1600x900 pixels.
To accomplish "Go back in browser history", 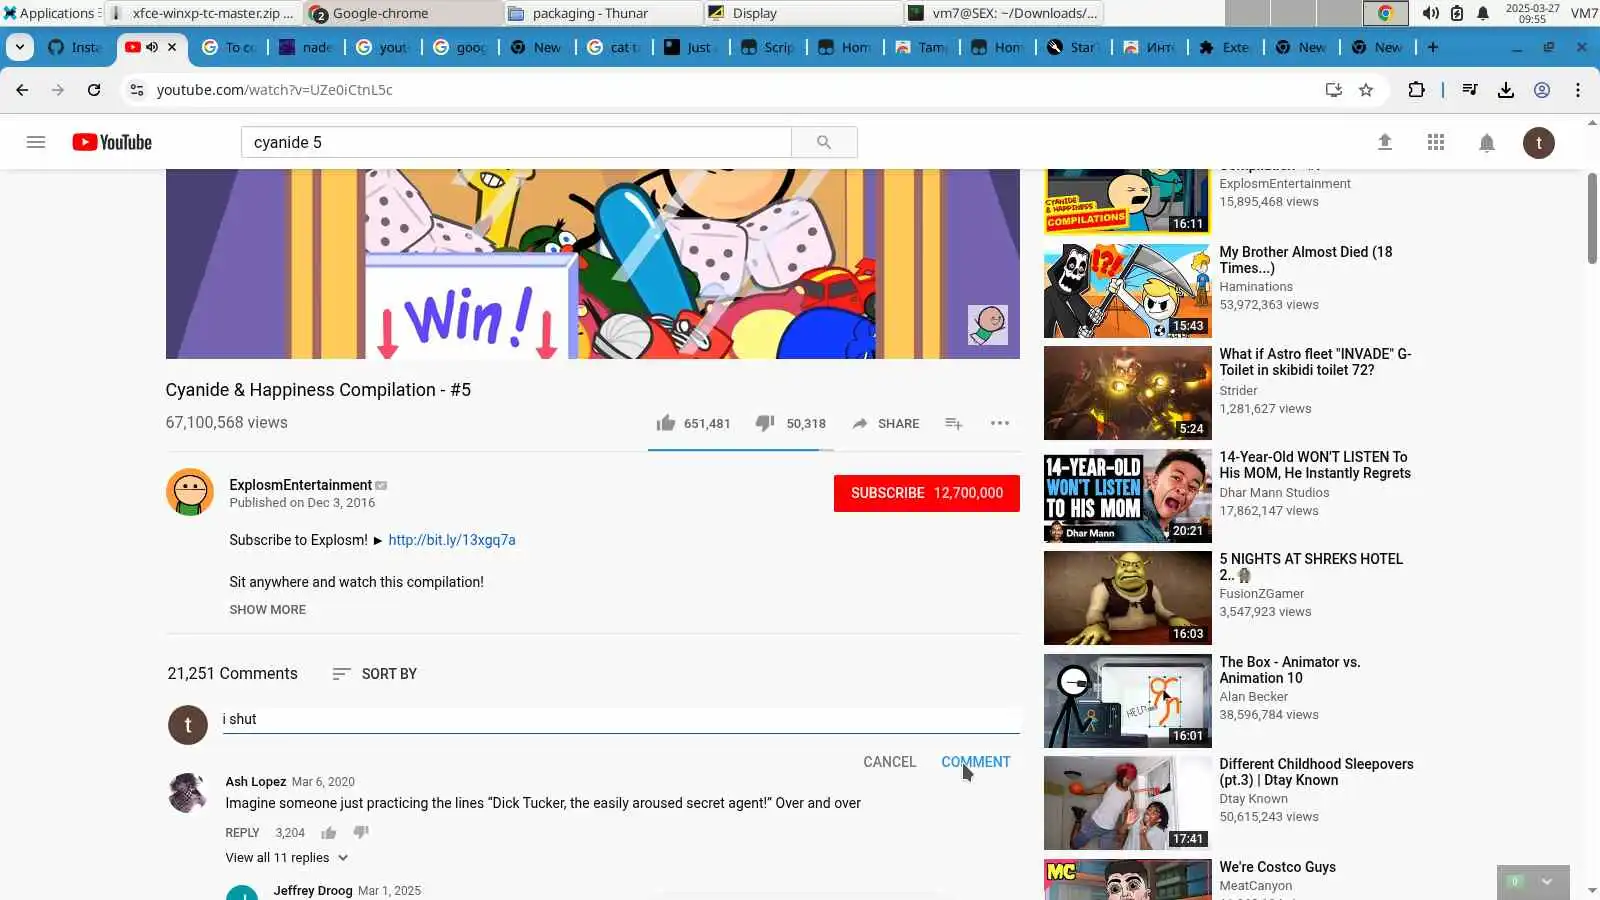I will pyautogui.click(x=22, y=90).
